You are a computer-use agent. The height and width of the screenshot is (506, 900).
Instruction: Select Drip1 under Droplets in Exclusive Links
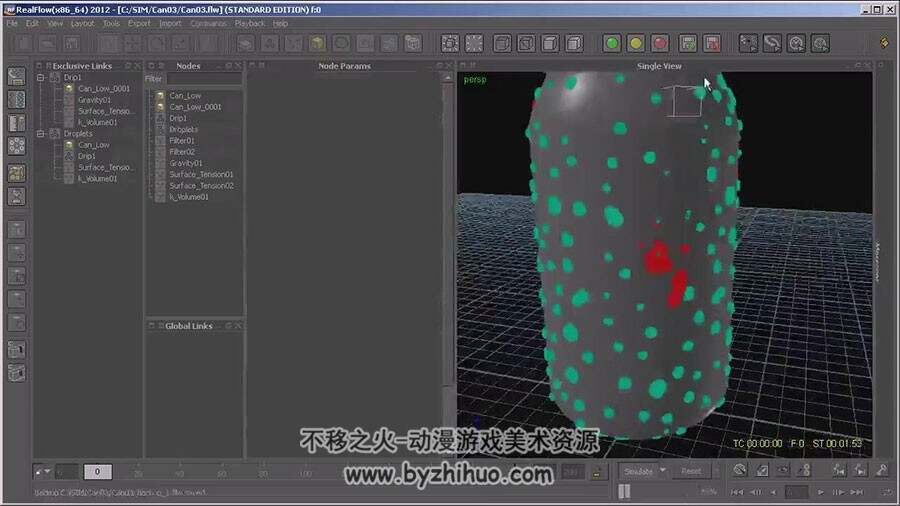click(87, 156)
